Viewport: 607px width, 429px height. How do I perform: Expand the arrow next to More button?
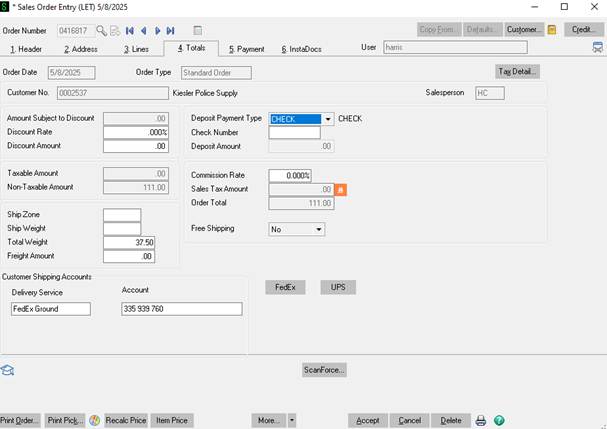pos(292,421)
